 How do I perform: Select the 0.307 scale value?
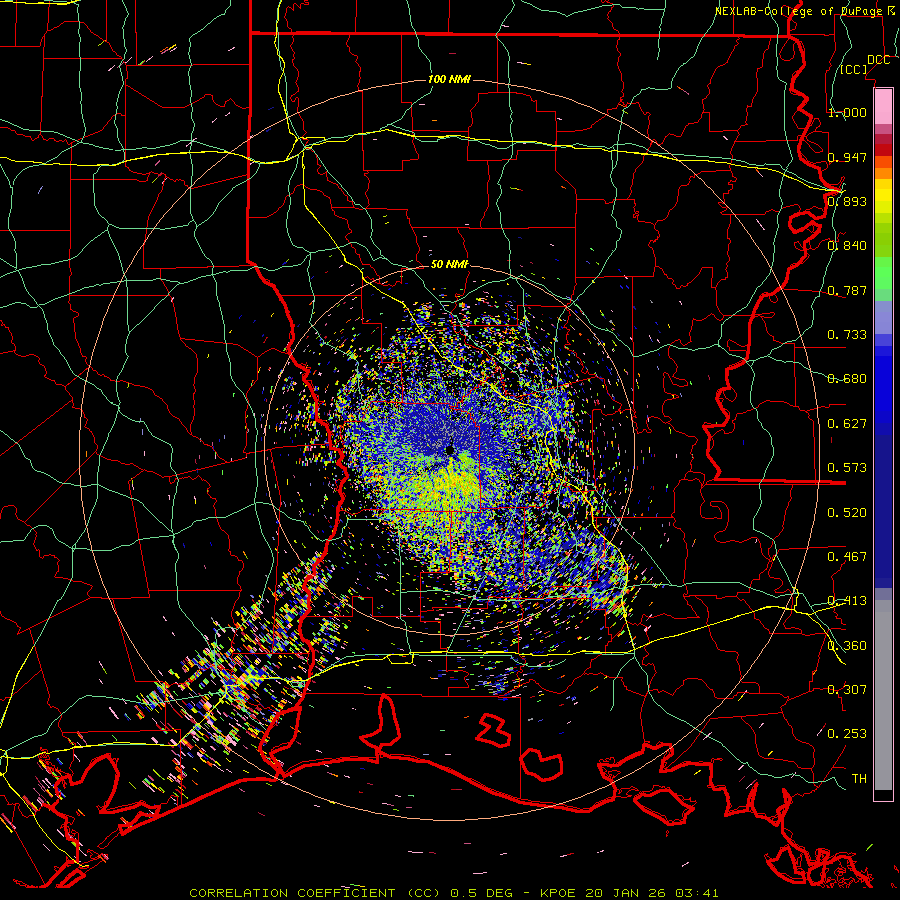click(x=847, y=689)
